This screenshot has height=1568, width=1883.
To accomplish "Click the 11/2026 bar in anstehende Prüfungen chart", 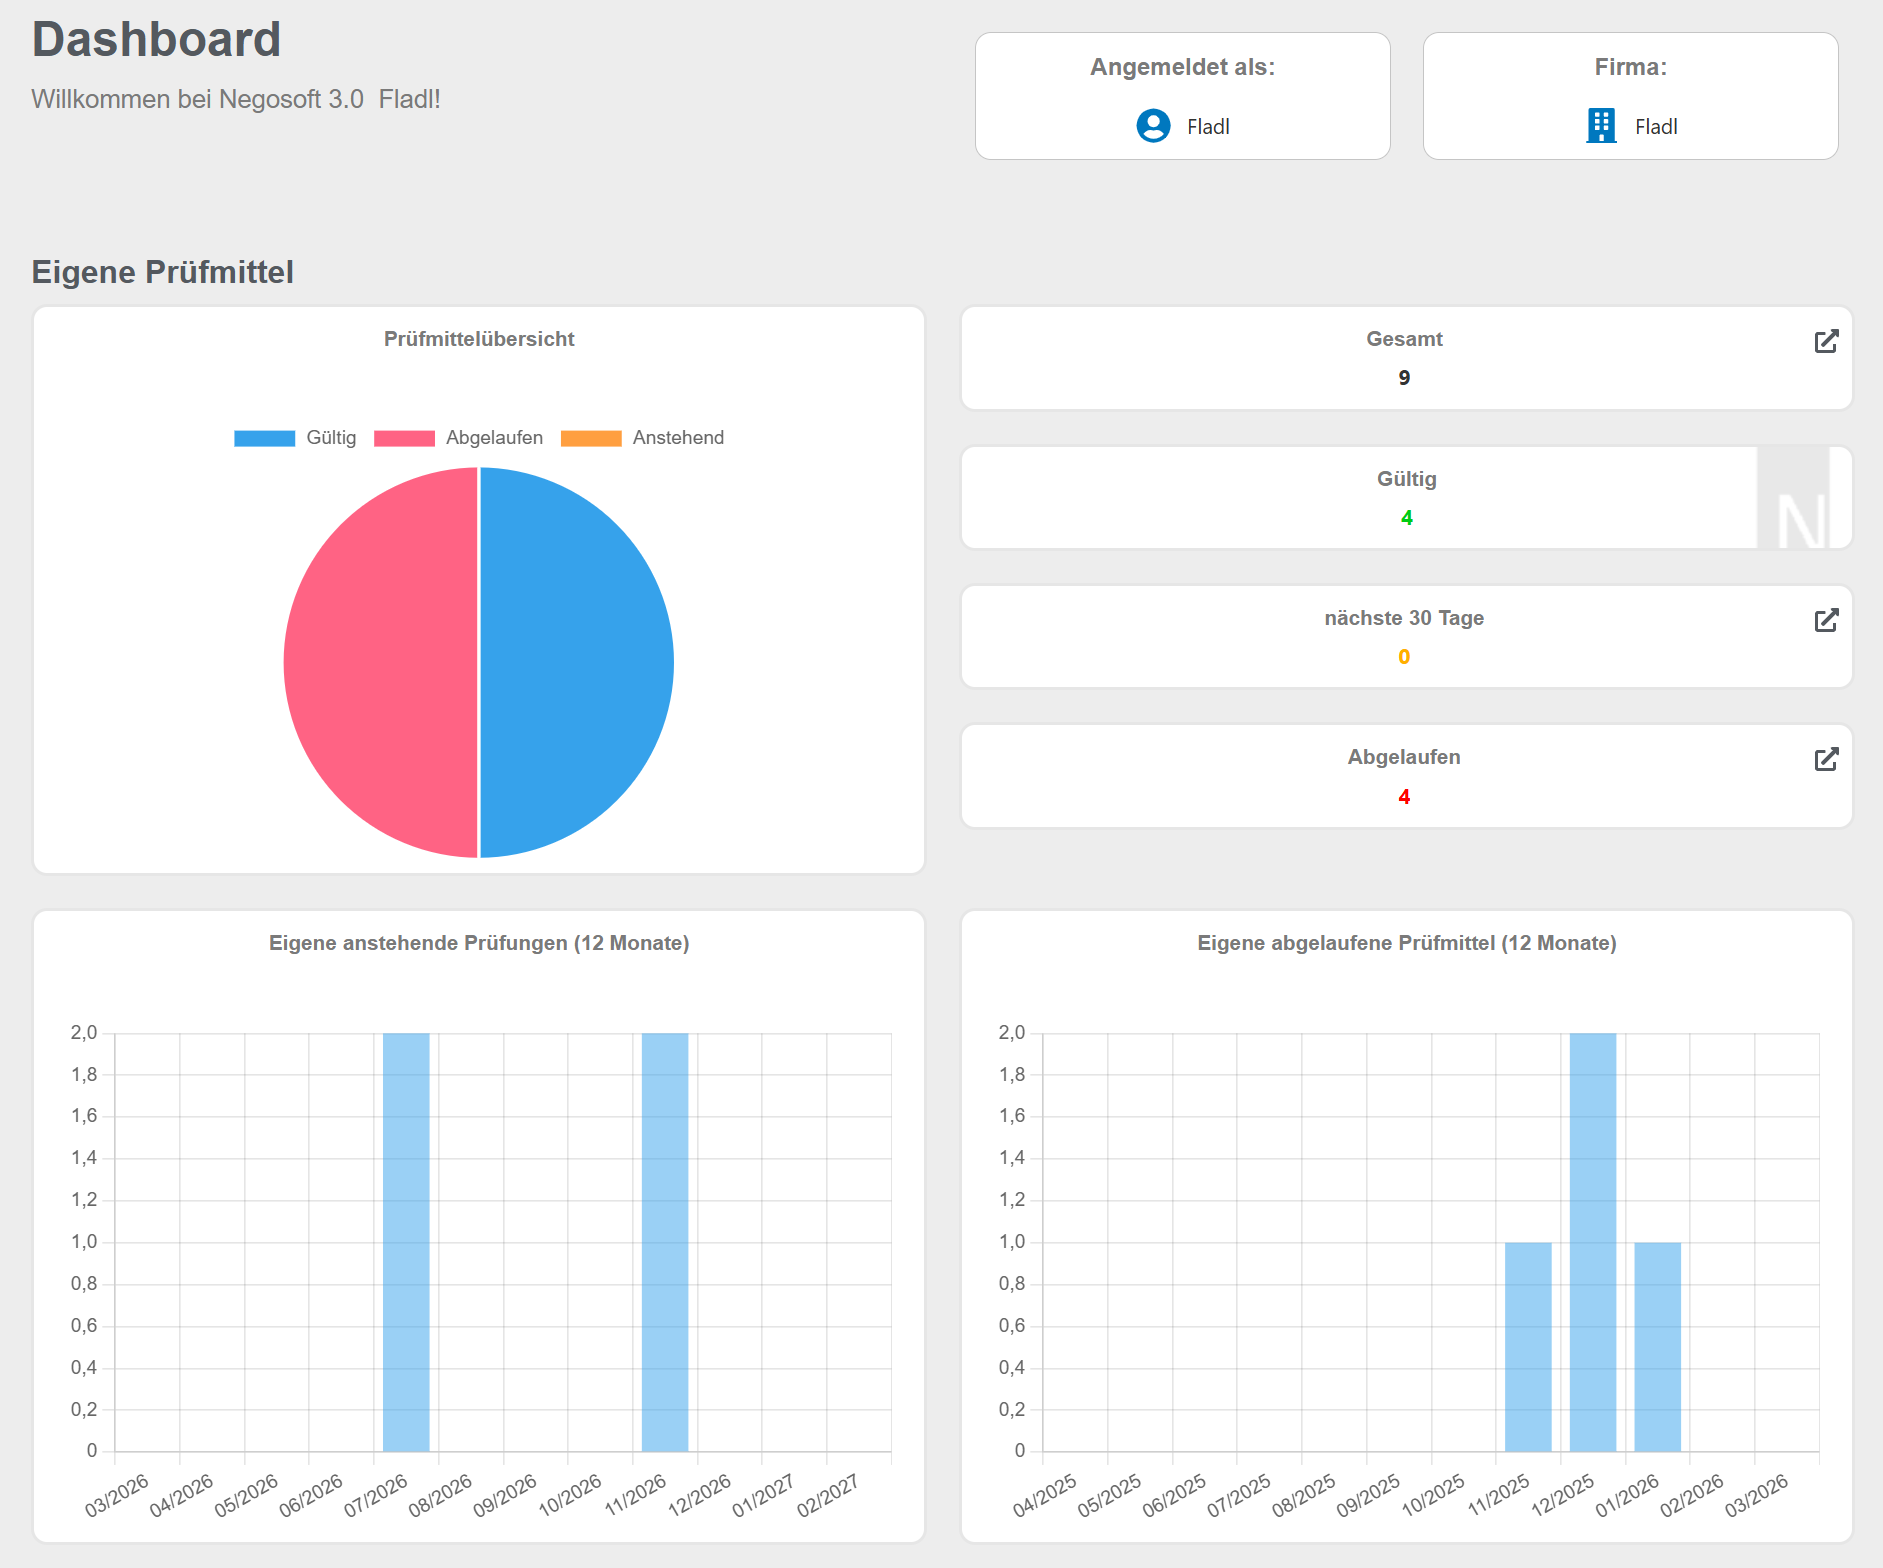I will [665, 1242].
